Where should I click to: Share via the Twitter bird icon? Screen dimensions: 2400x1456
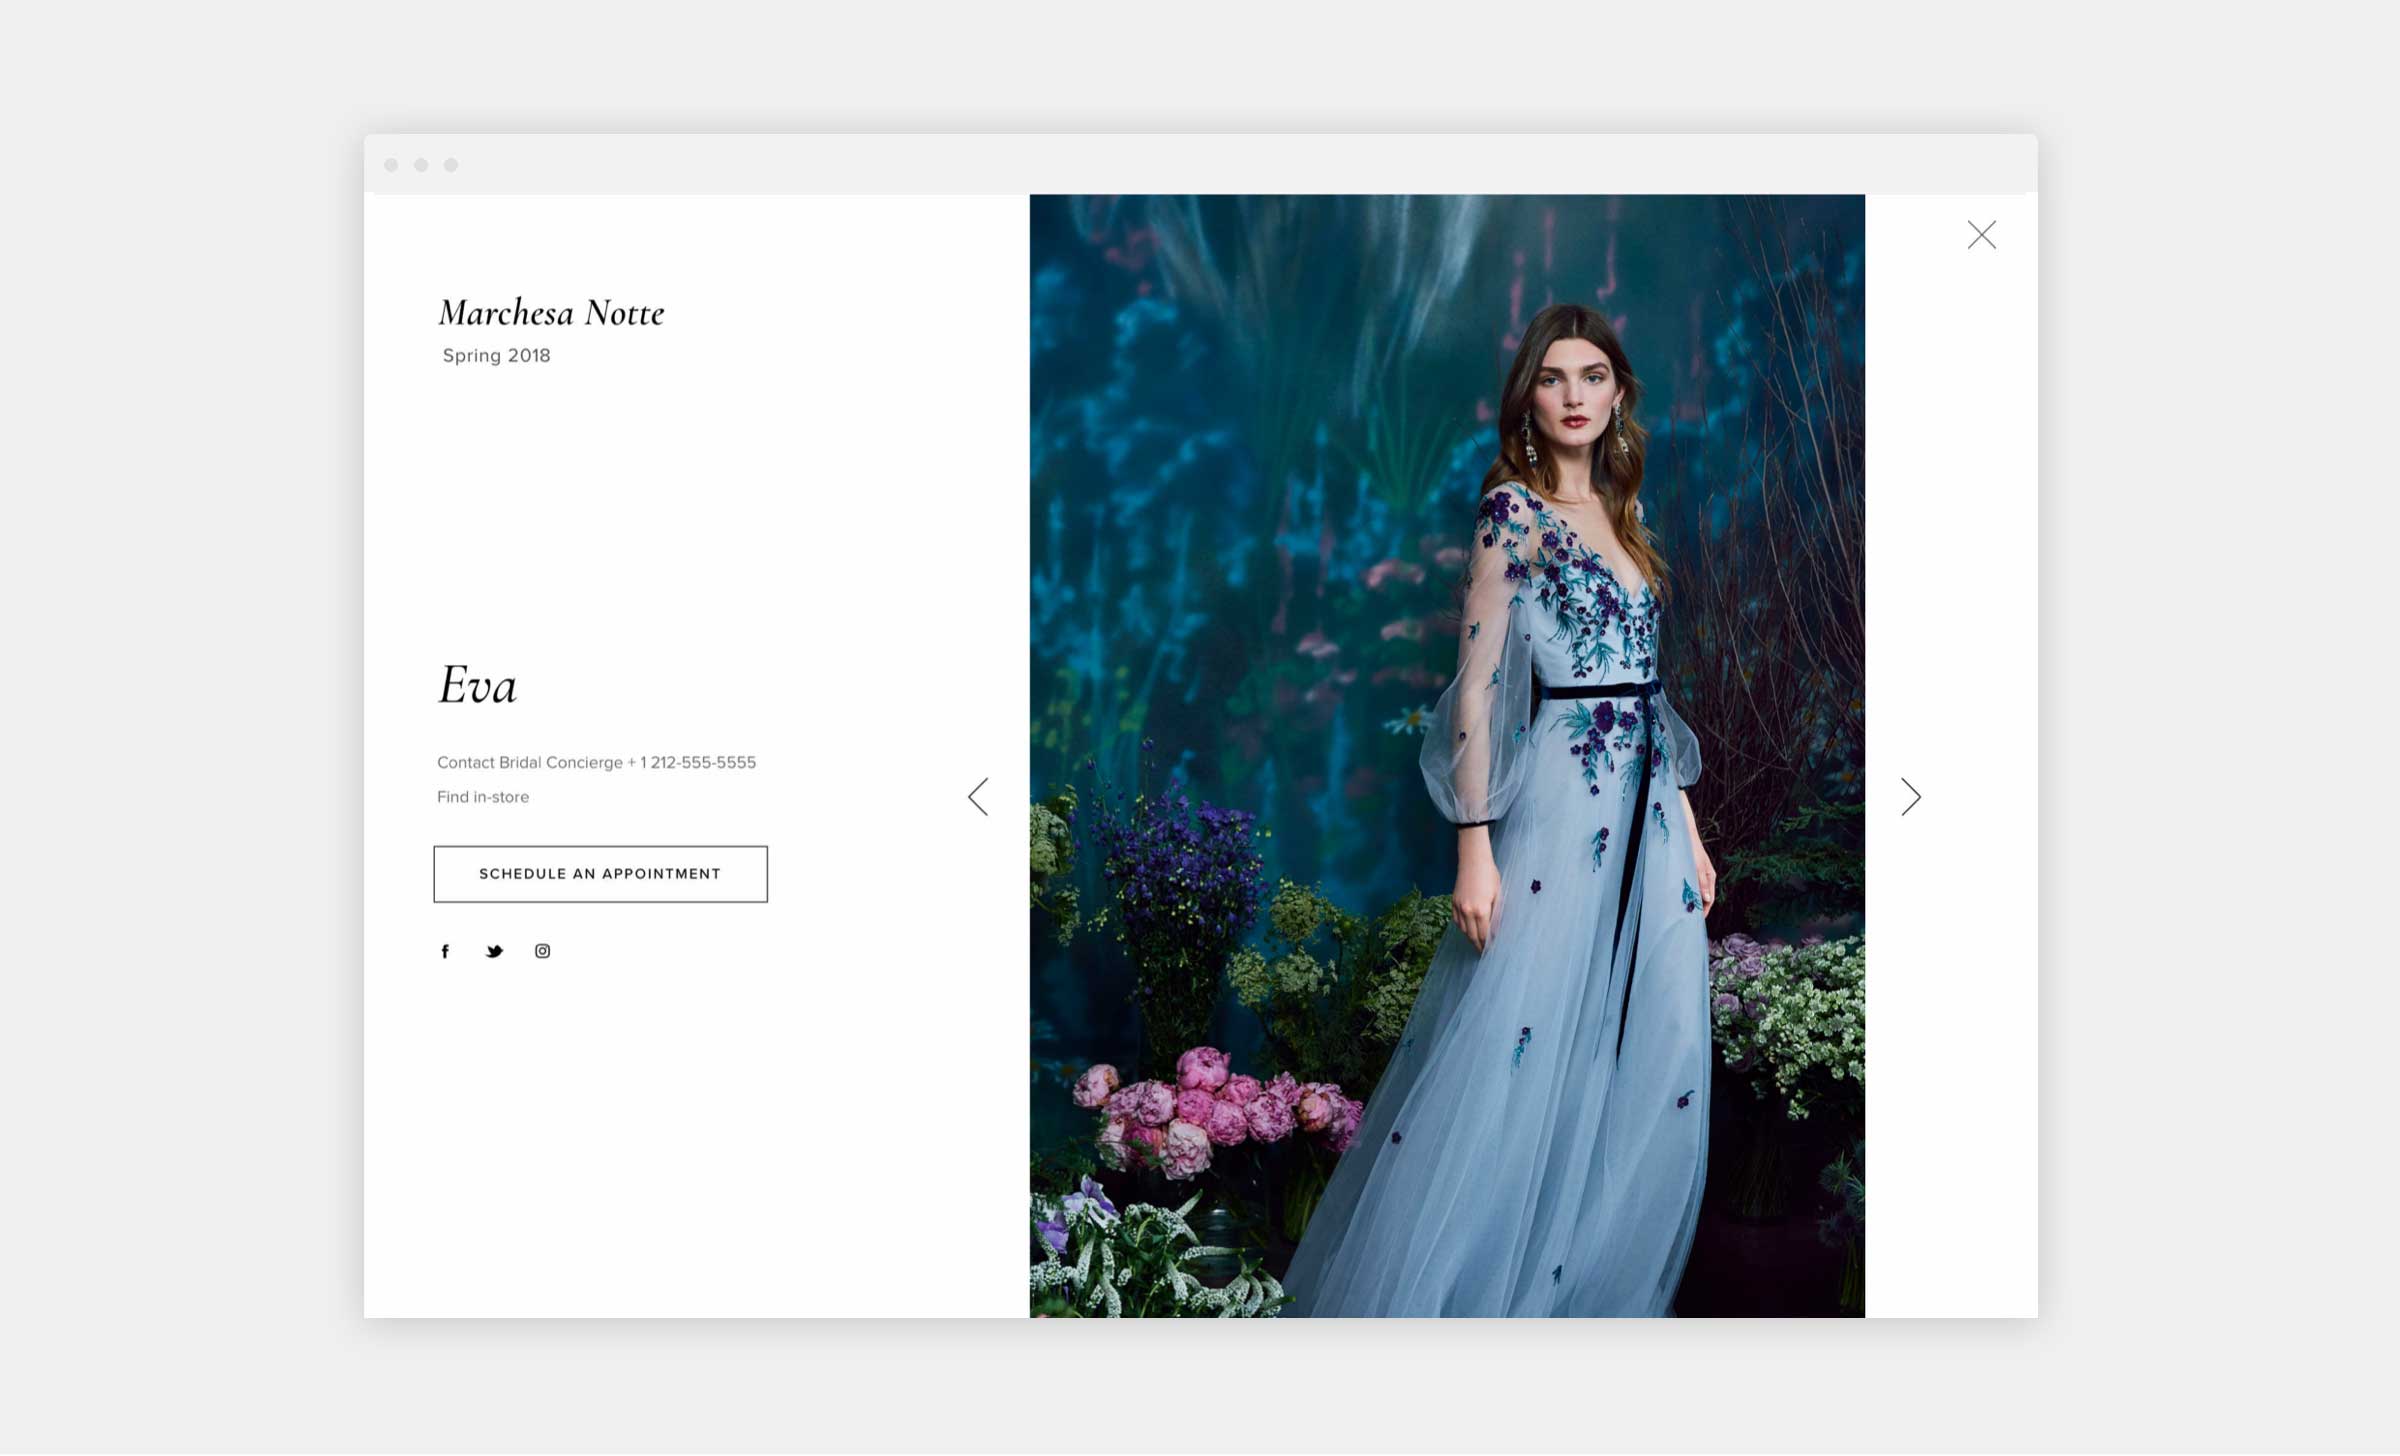coord(494,951)
